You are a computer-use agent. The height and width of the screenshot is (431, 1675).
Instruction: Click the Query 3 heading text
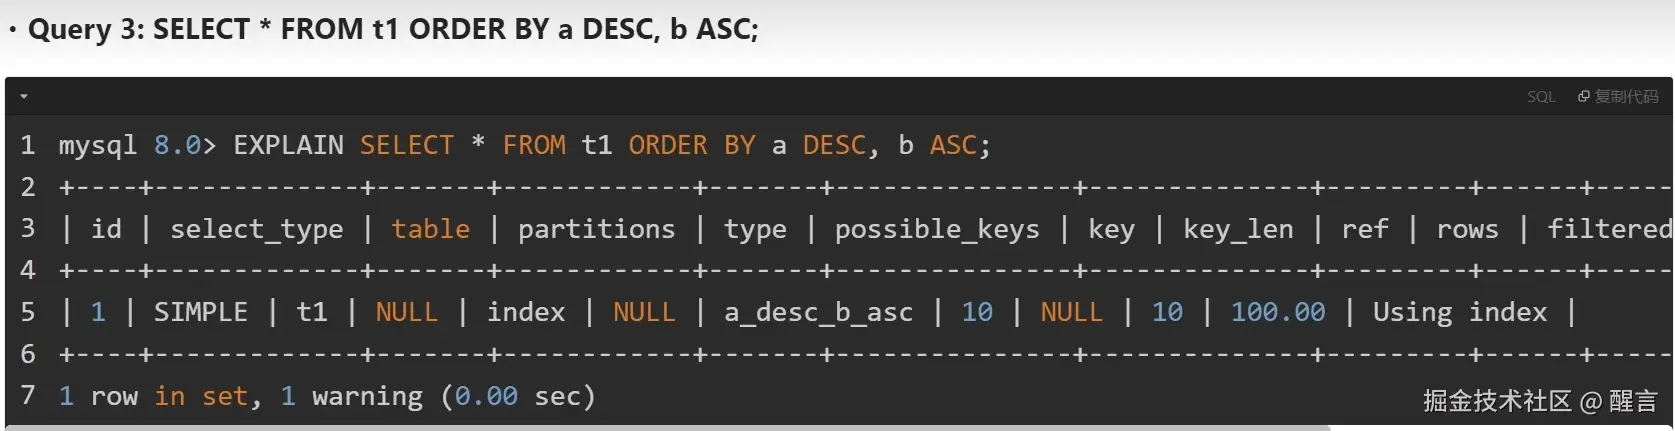point(393,29)
